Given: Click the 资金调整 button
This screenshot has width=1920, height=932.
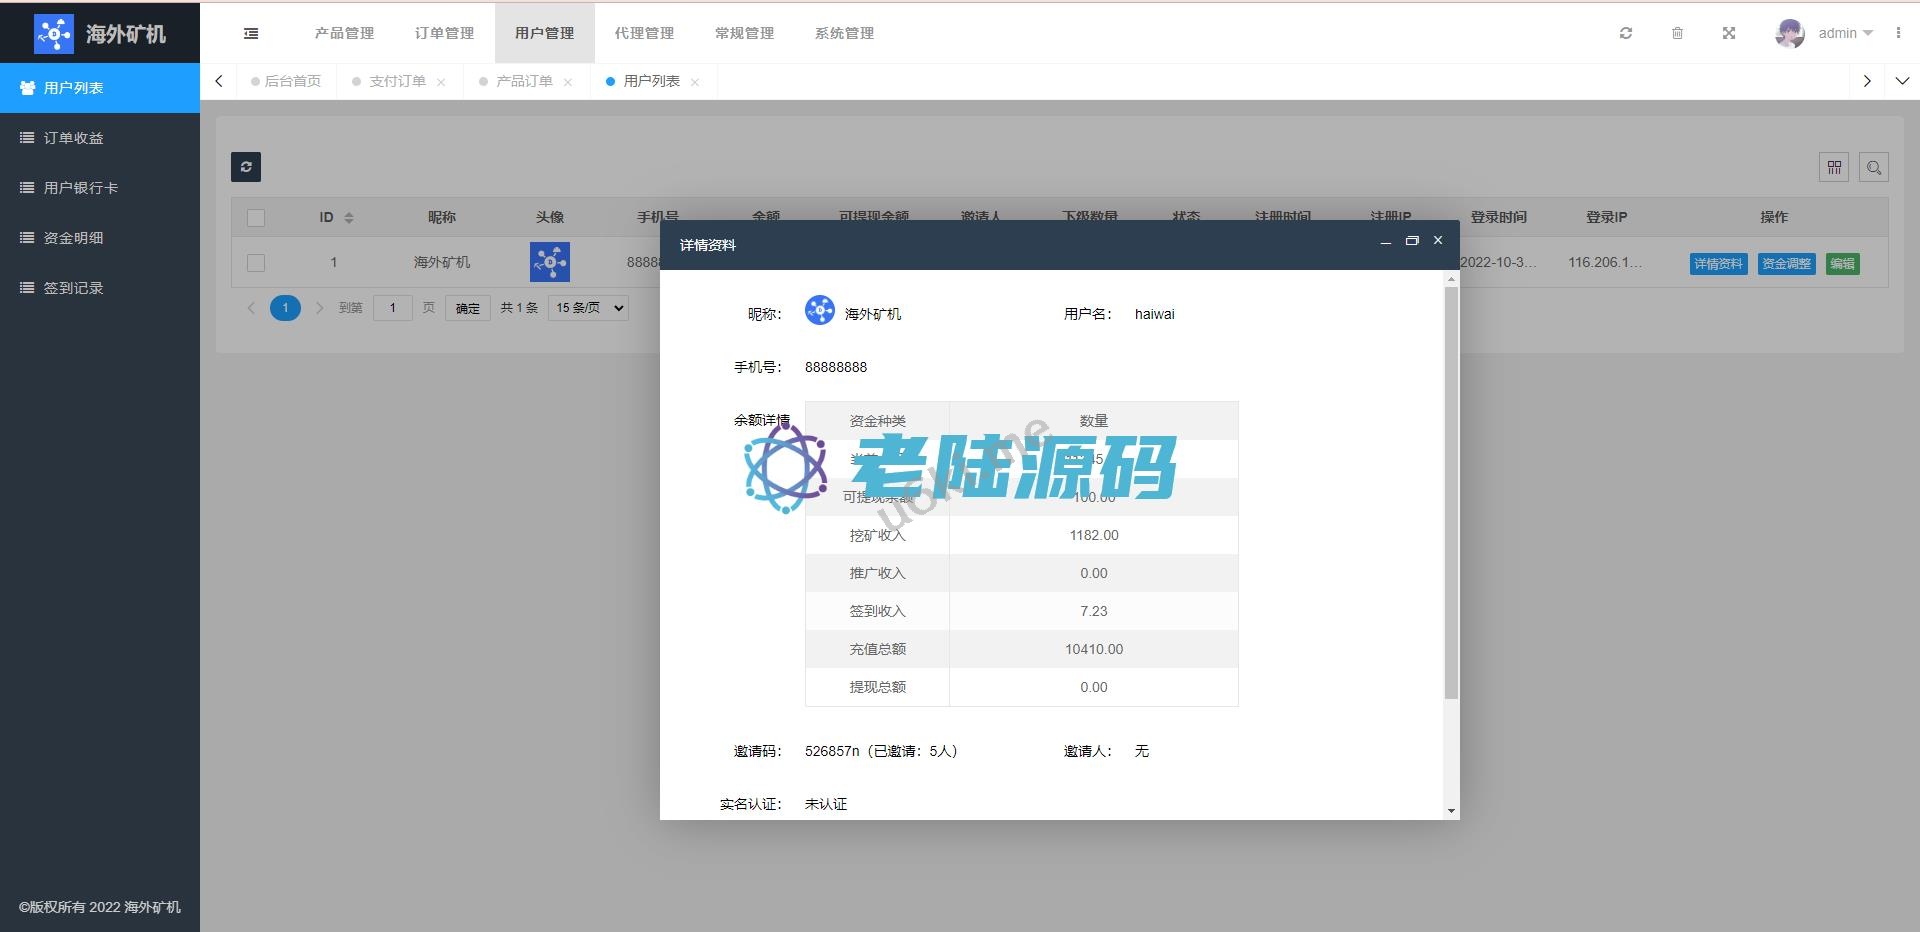Looking at the screenshot, I should (1786, 264).
